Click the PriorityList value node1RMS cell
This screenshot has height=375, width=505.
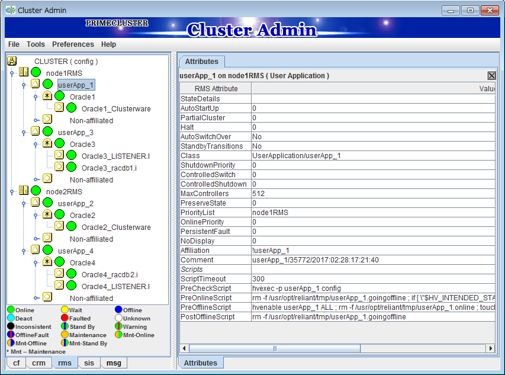tap(373, 213)
